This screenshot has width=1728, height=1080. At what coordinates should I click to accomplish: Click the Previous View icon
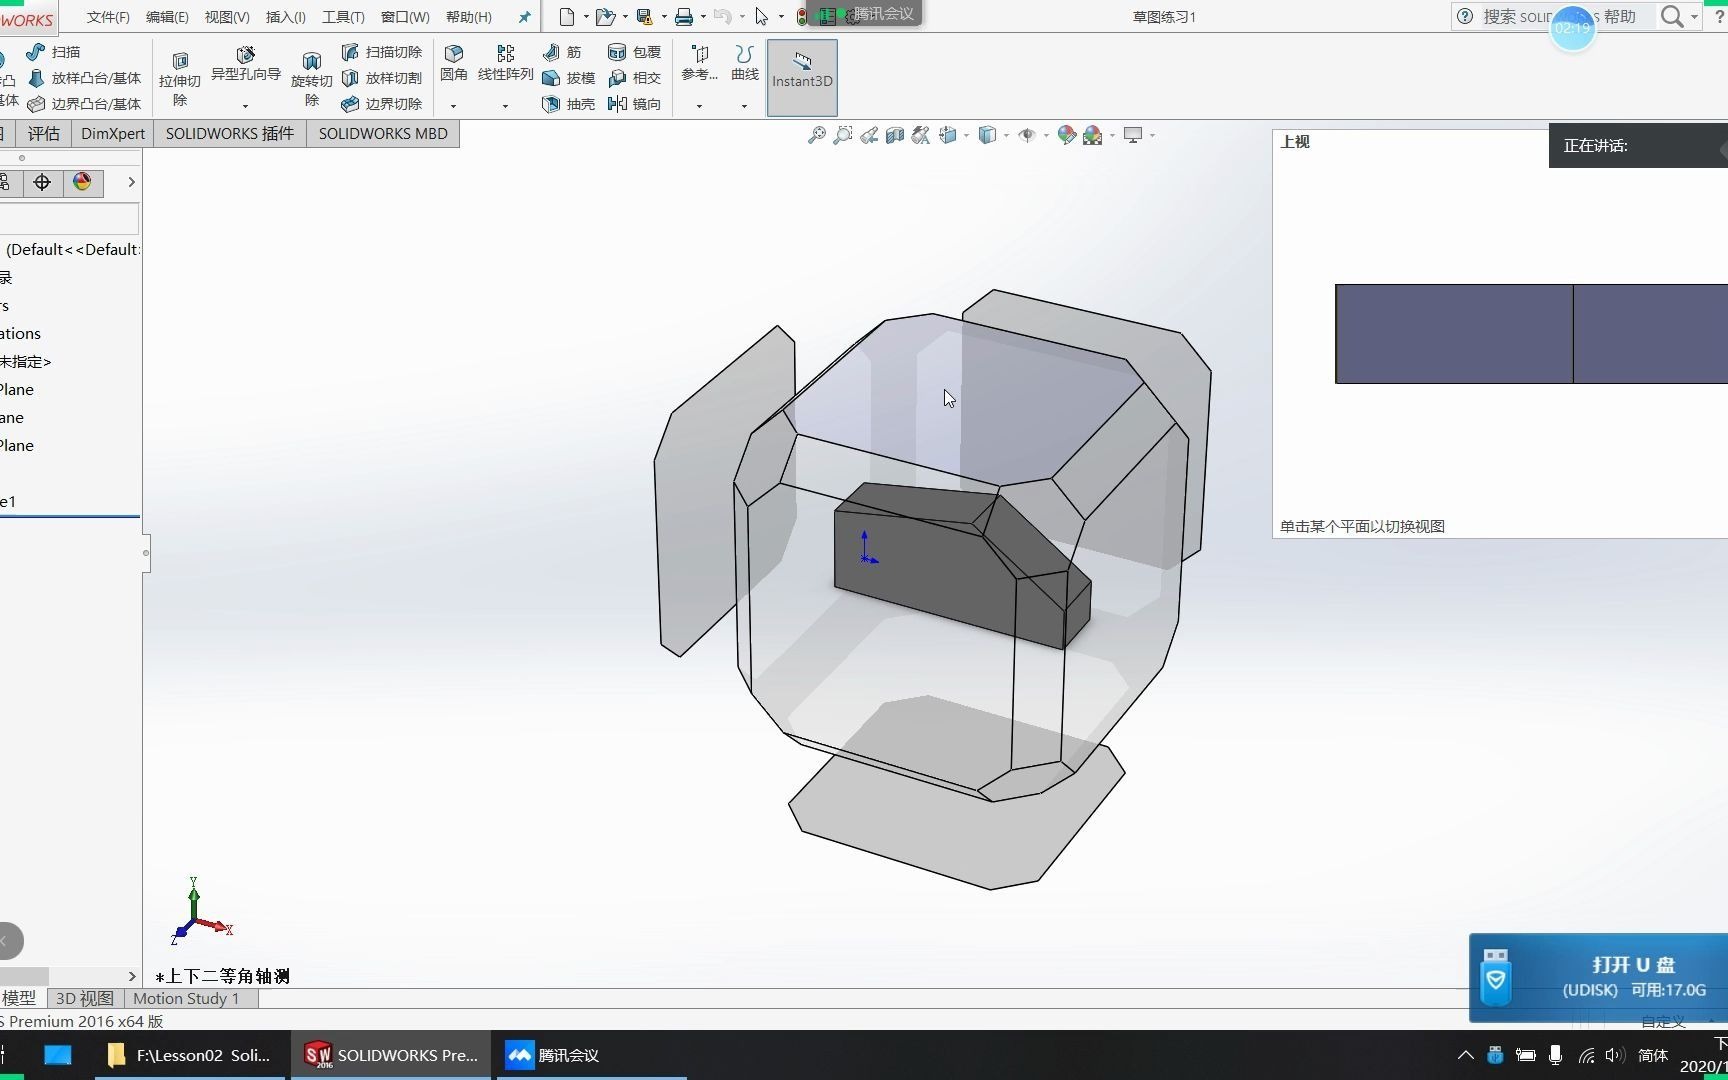click(x=869, y=135)
